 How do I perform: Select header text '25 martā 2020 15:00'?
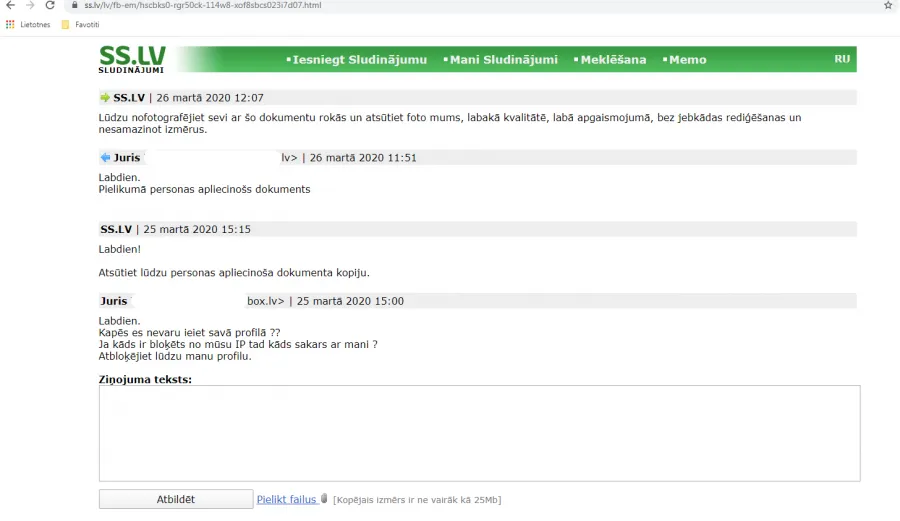[350, 301]
